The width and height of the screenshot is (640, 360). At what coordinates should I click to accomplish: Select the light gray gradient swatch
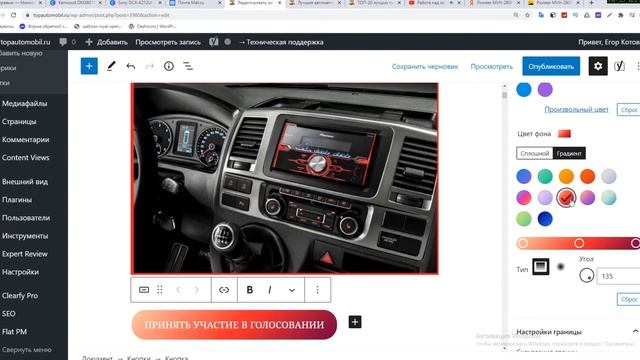click(609, 176)
